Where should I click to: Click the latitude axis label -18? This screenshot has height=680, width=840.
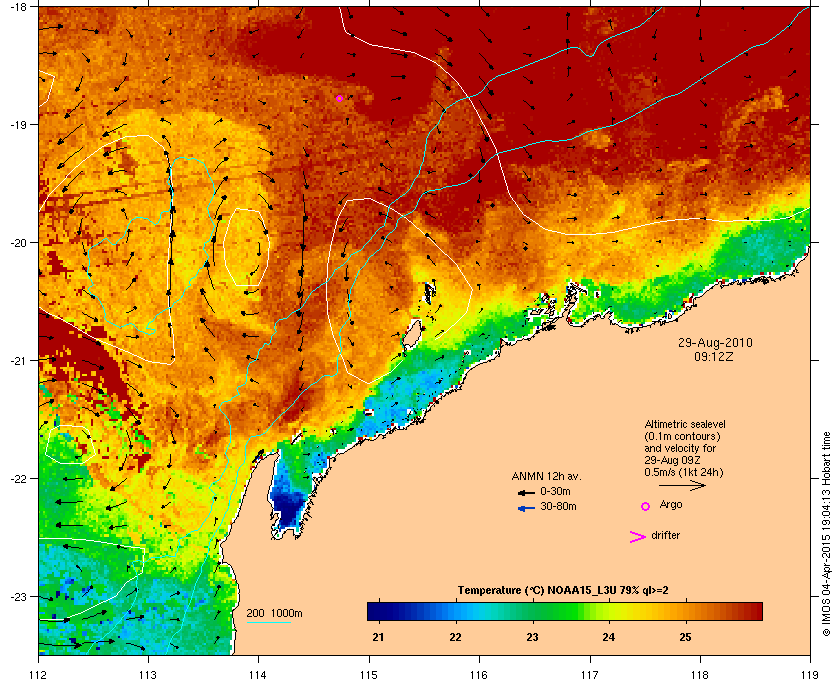(18, 6)
